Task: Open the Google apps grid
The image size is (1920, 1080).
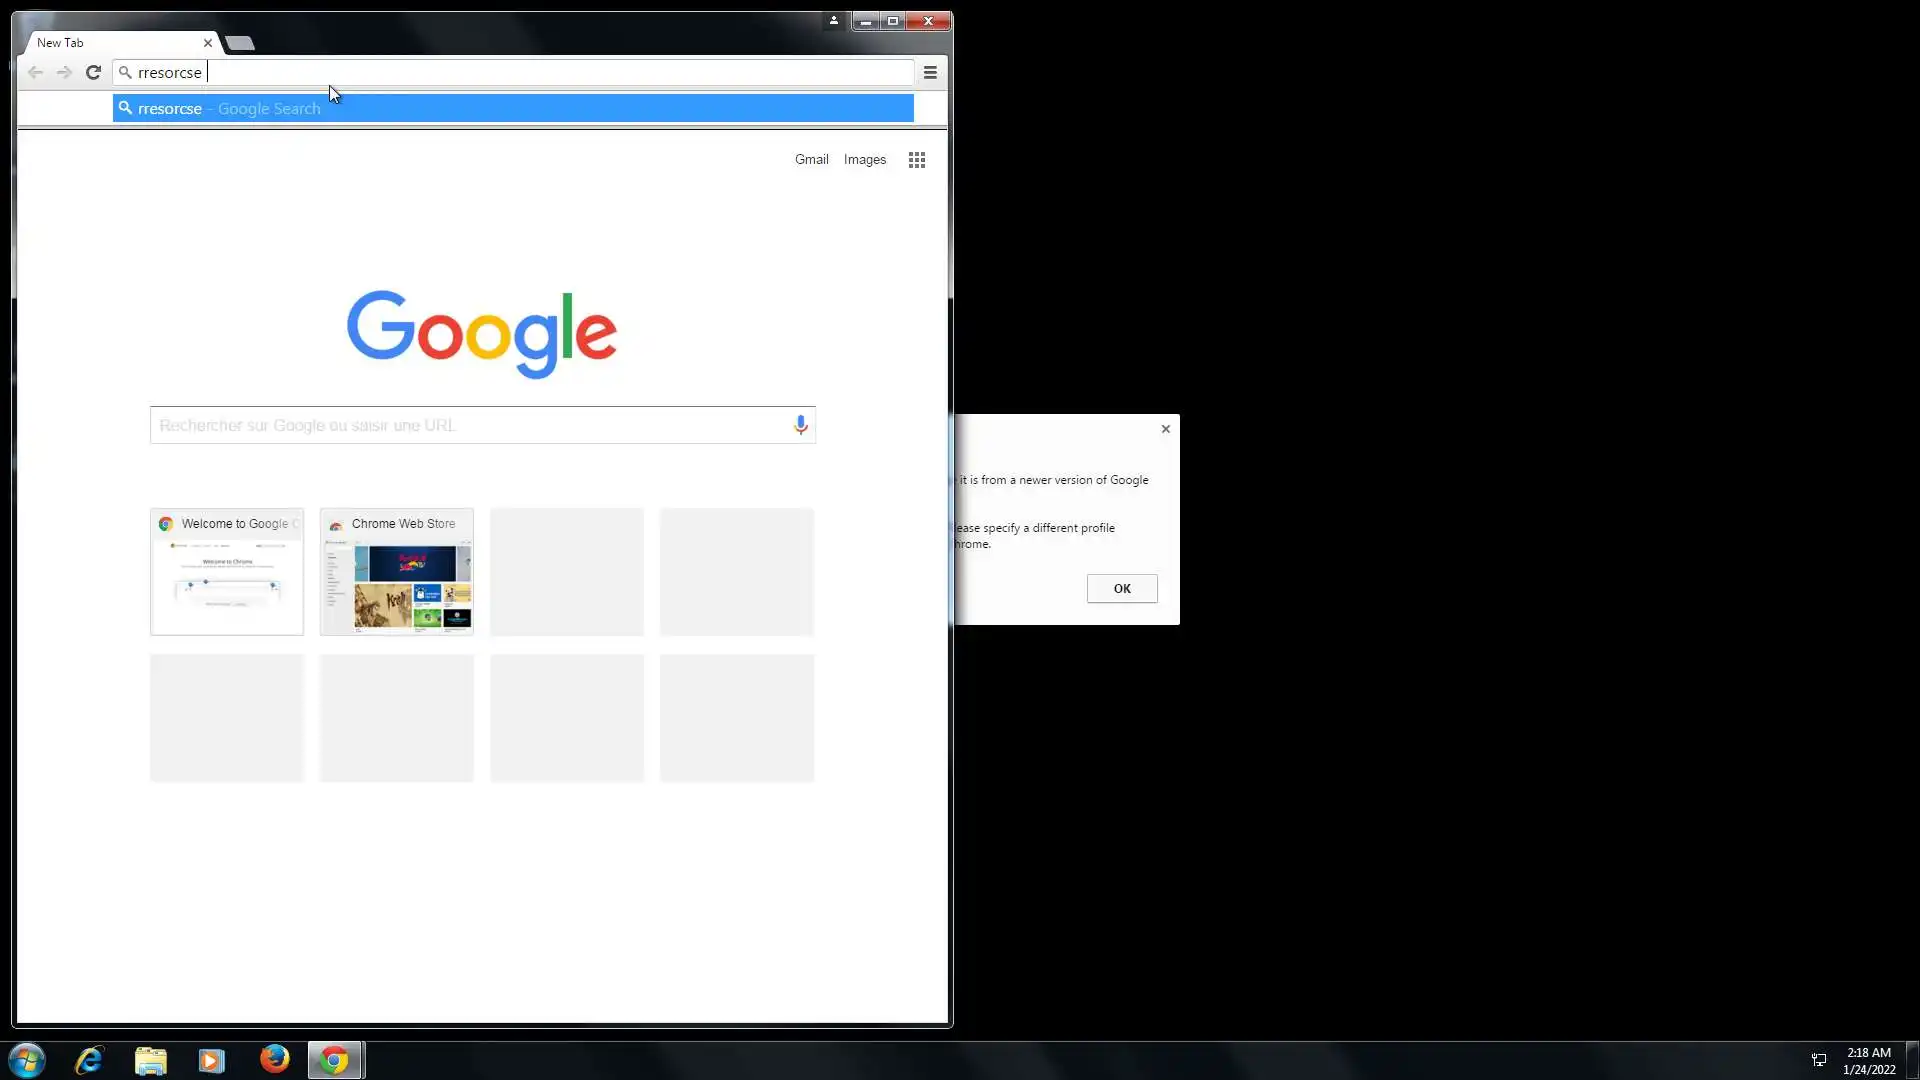Action: [916, 160]
